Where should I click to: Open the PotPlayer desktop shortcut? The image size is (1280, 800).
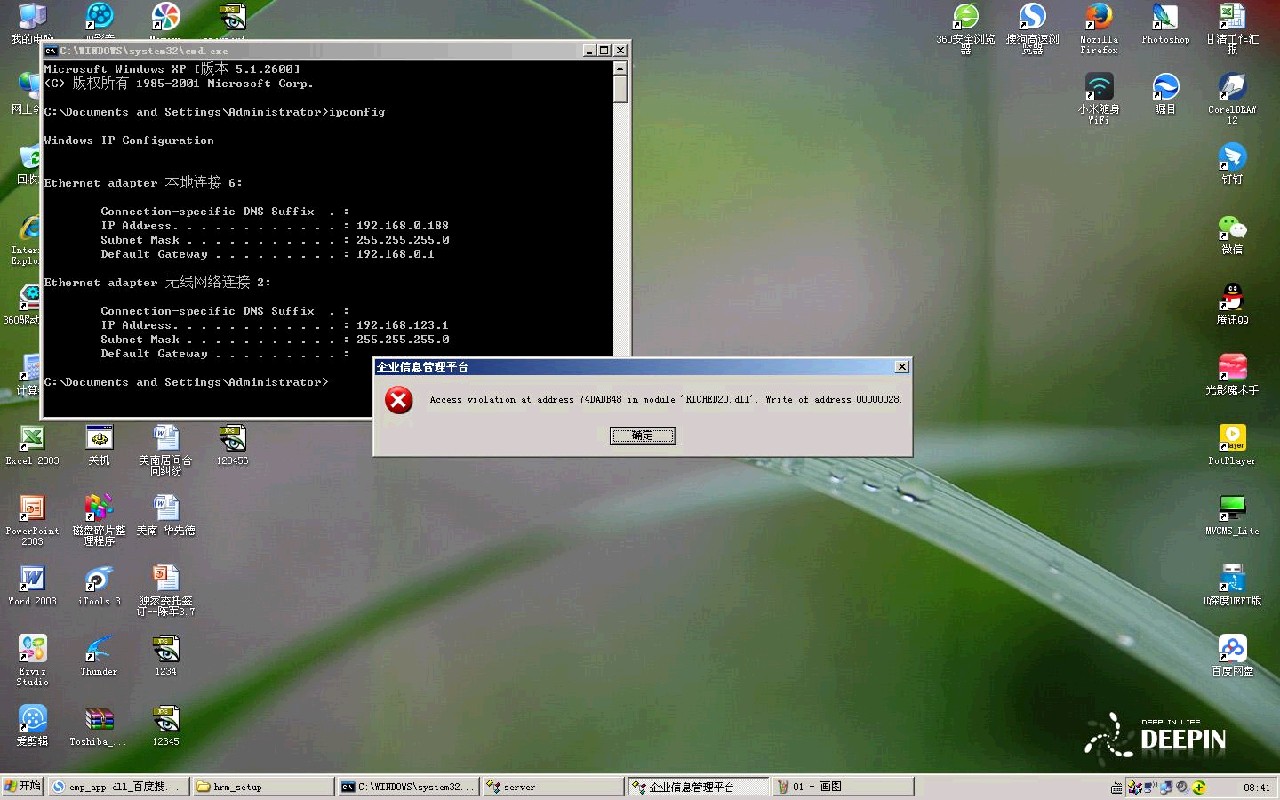[x=1232, y=440]
